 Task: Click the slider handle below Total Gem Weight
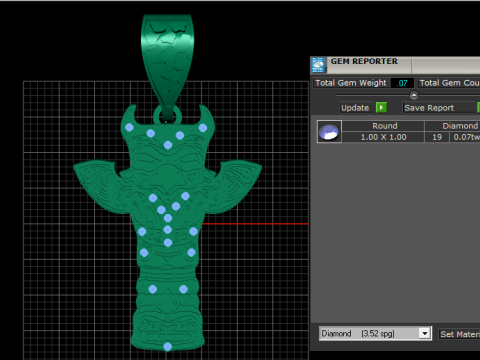point(414,96)
